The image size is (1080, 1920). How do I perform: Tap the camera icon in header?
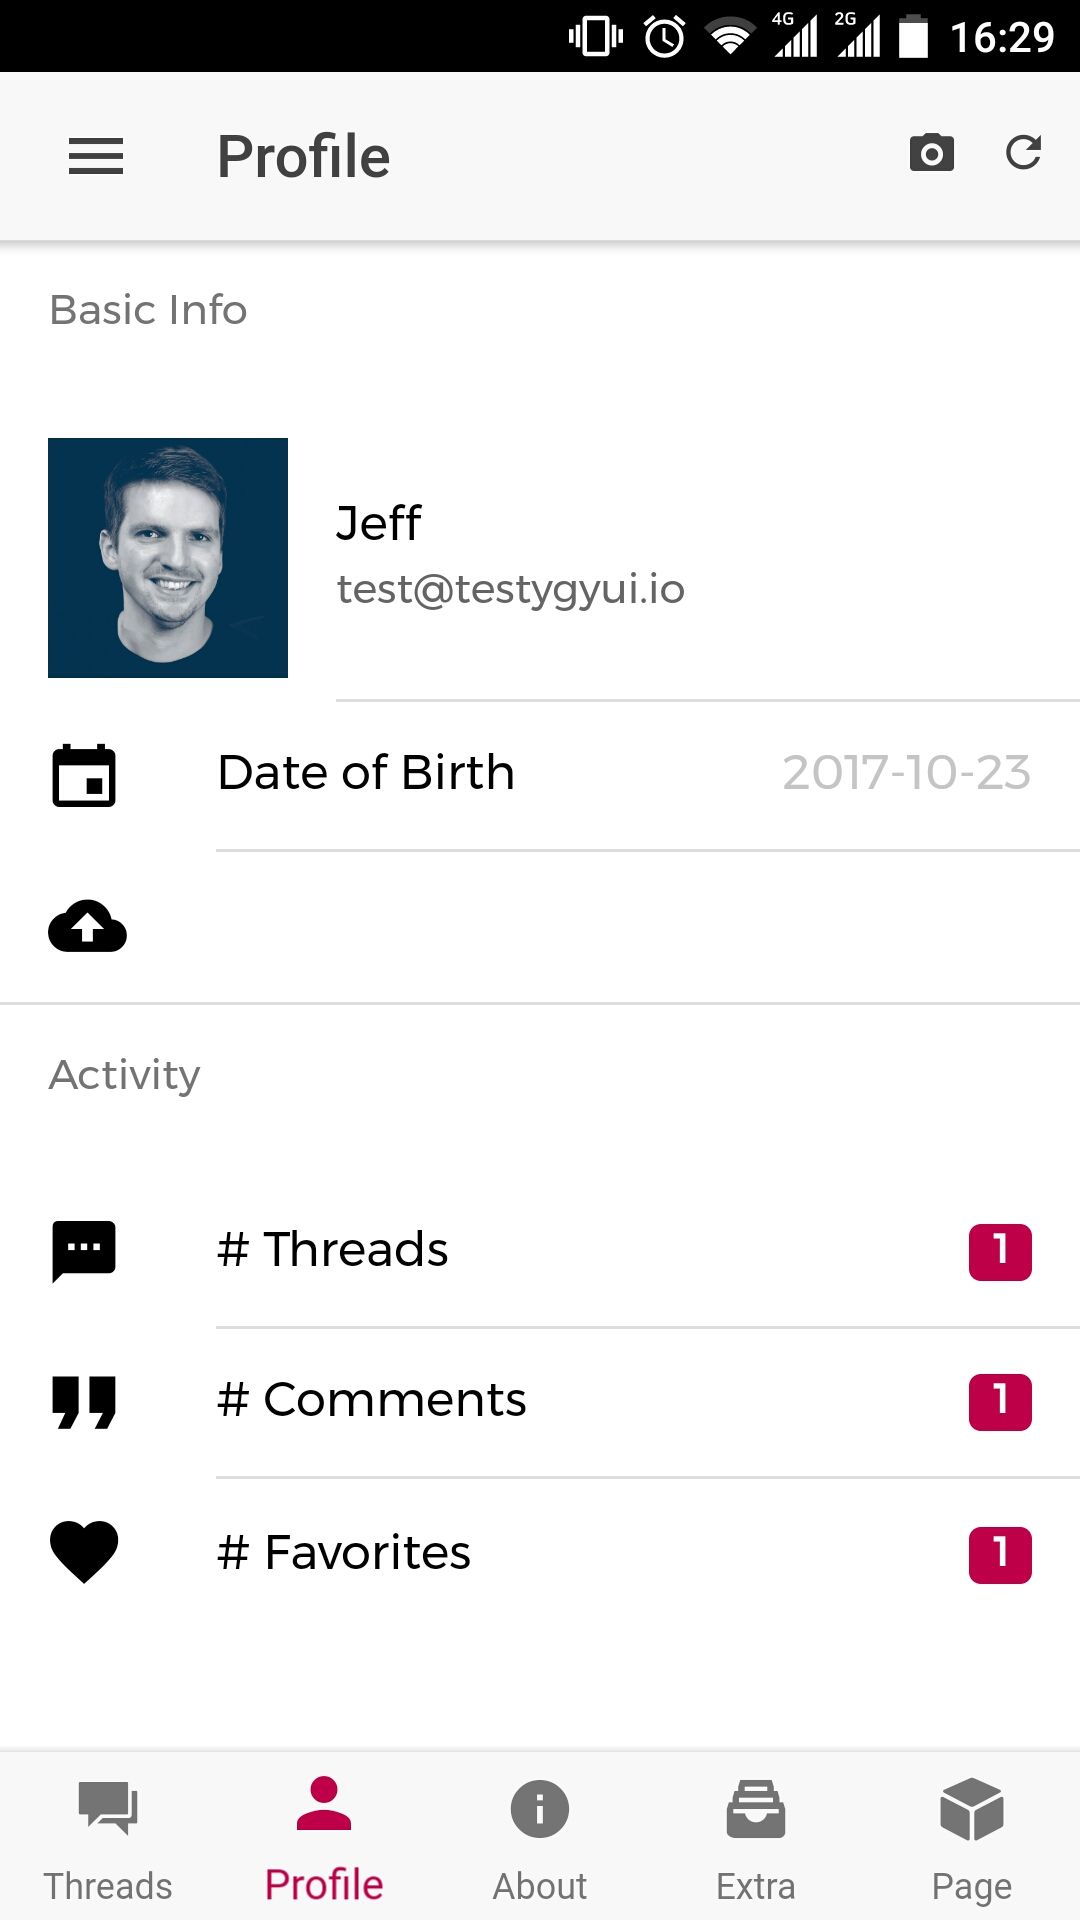point(931,153)
